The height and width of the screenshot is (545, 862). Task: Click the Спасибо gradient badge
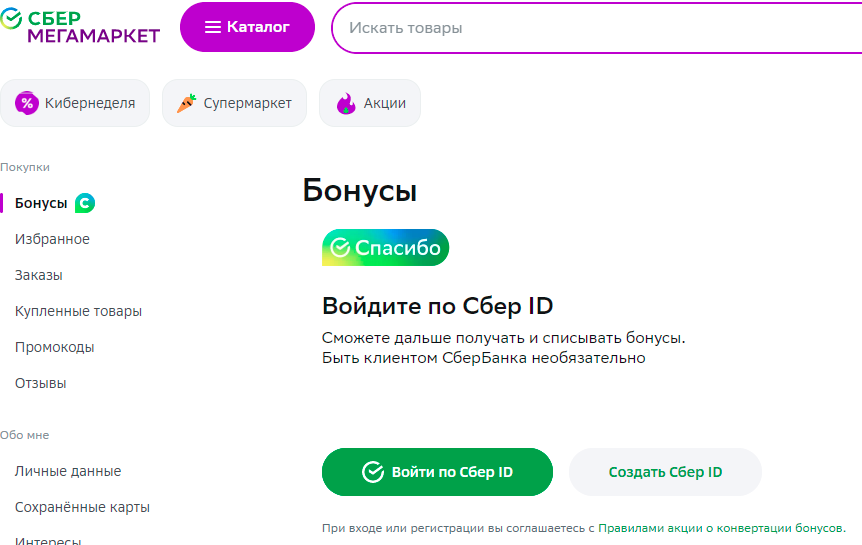tap(385, 247)
